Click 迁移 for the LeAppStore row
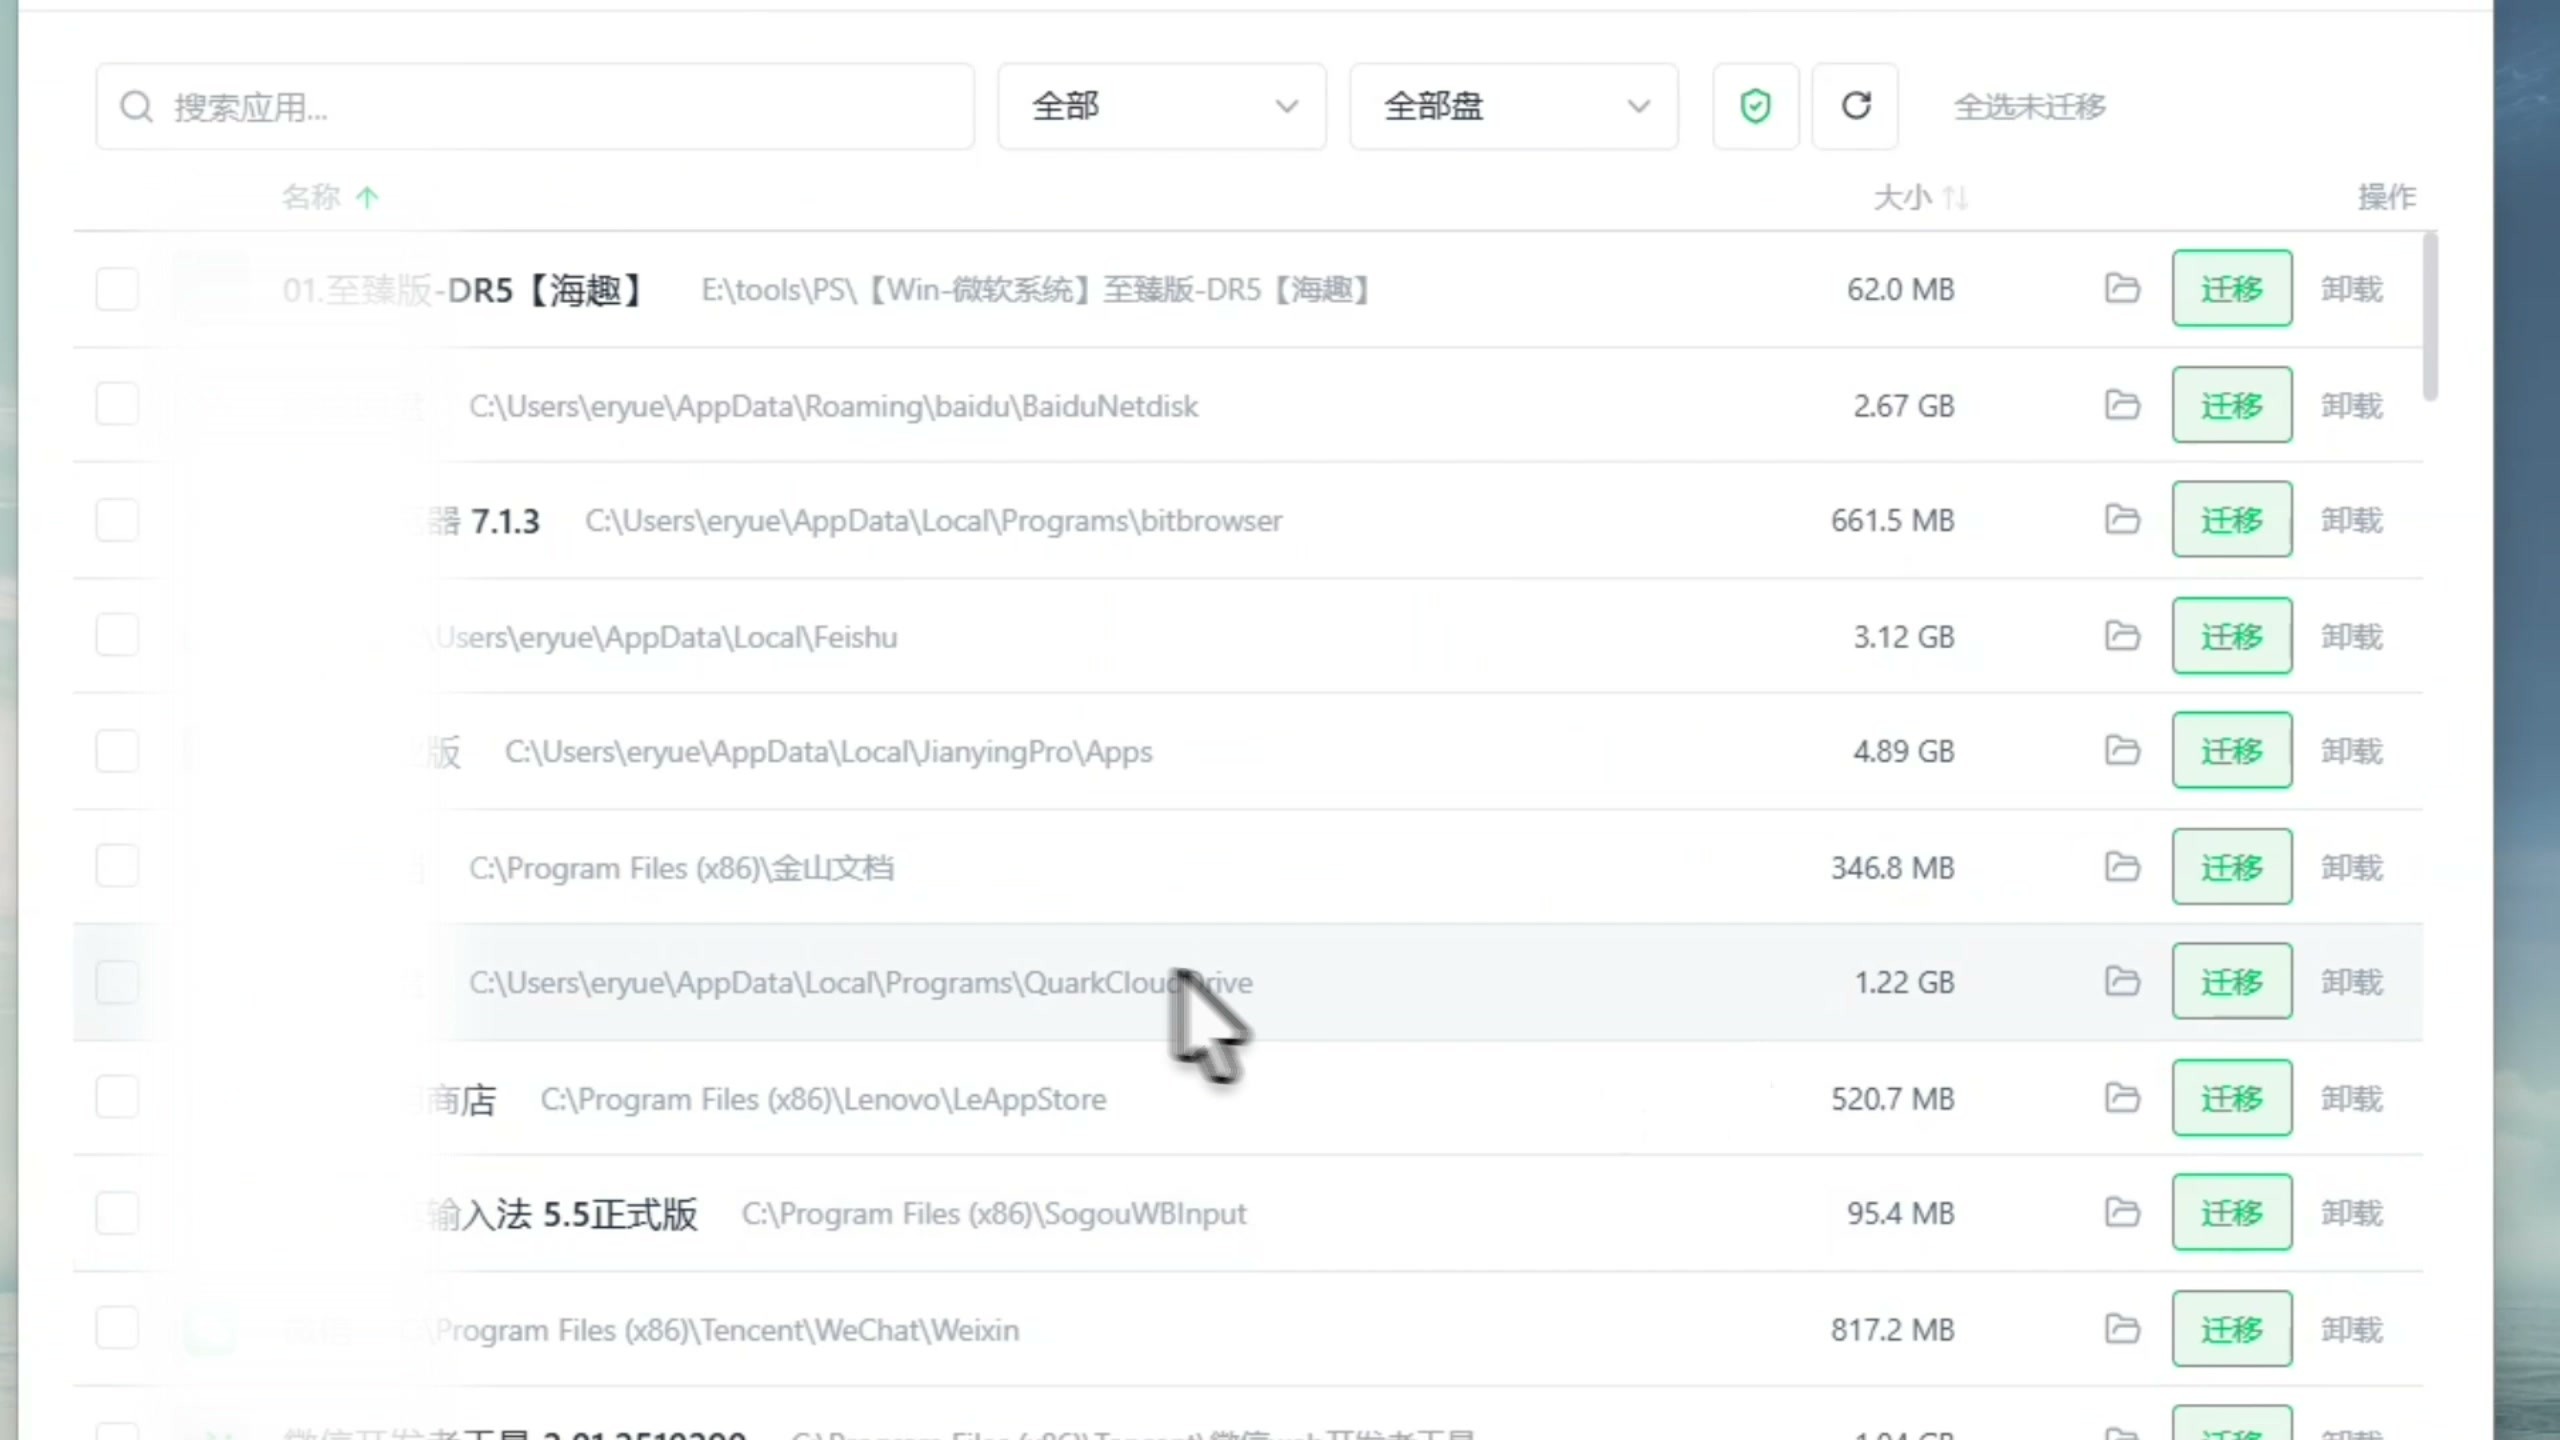The width and height of the screenshot is (2560, 1440). click(2232, 1098)
